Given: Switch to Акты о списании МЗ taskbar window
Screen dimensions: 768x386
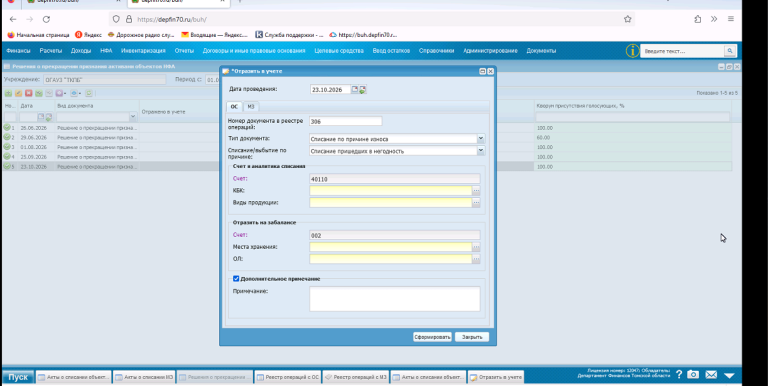Looking at the screenshot, I should [x=144, y=377].
